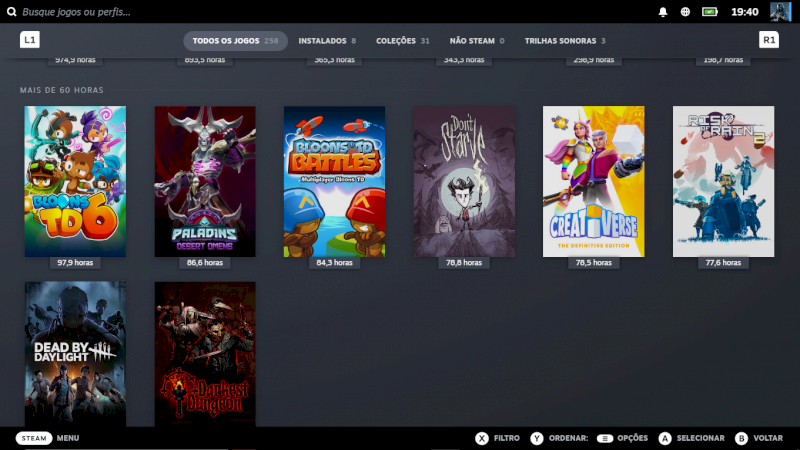Click the X button glyph for Filtro

coord(482,438)
